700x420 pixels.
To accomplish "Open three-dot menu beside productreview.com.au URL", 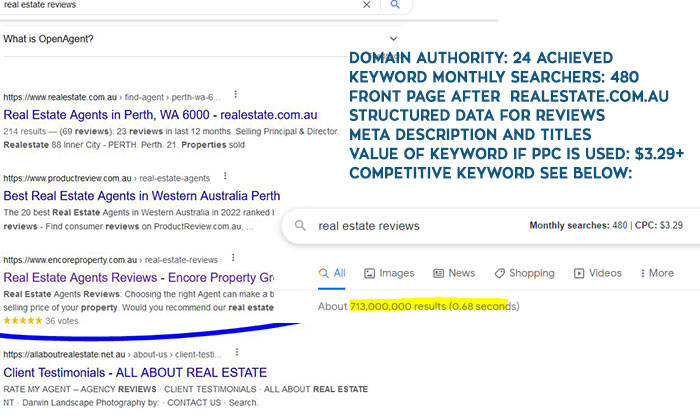I will (x=225, y=176).
